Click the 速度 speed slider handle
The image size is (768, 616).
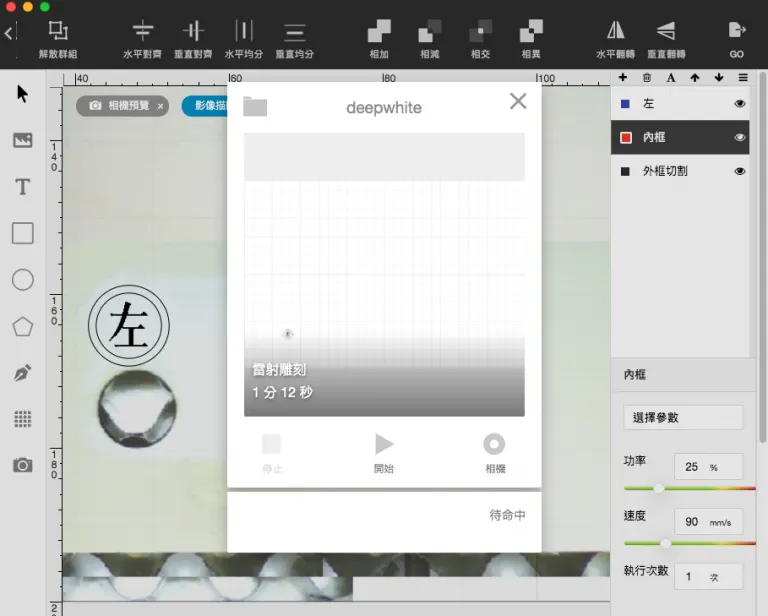666,543
